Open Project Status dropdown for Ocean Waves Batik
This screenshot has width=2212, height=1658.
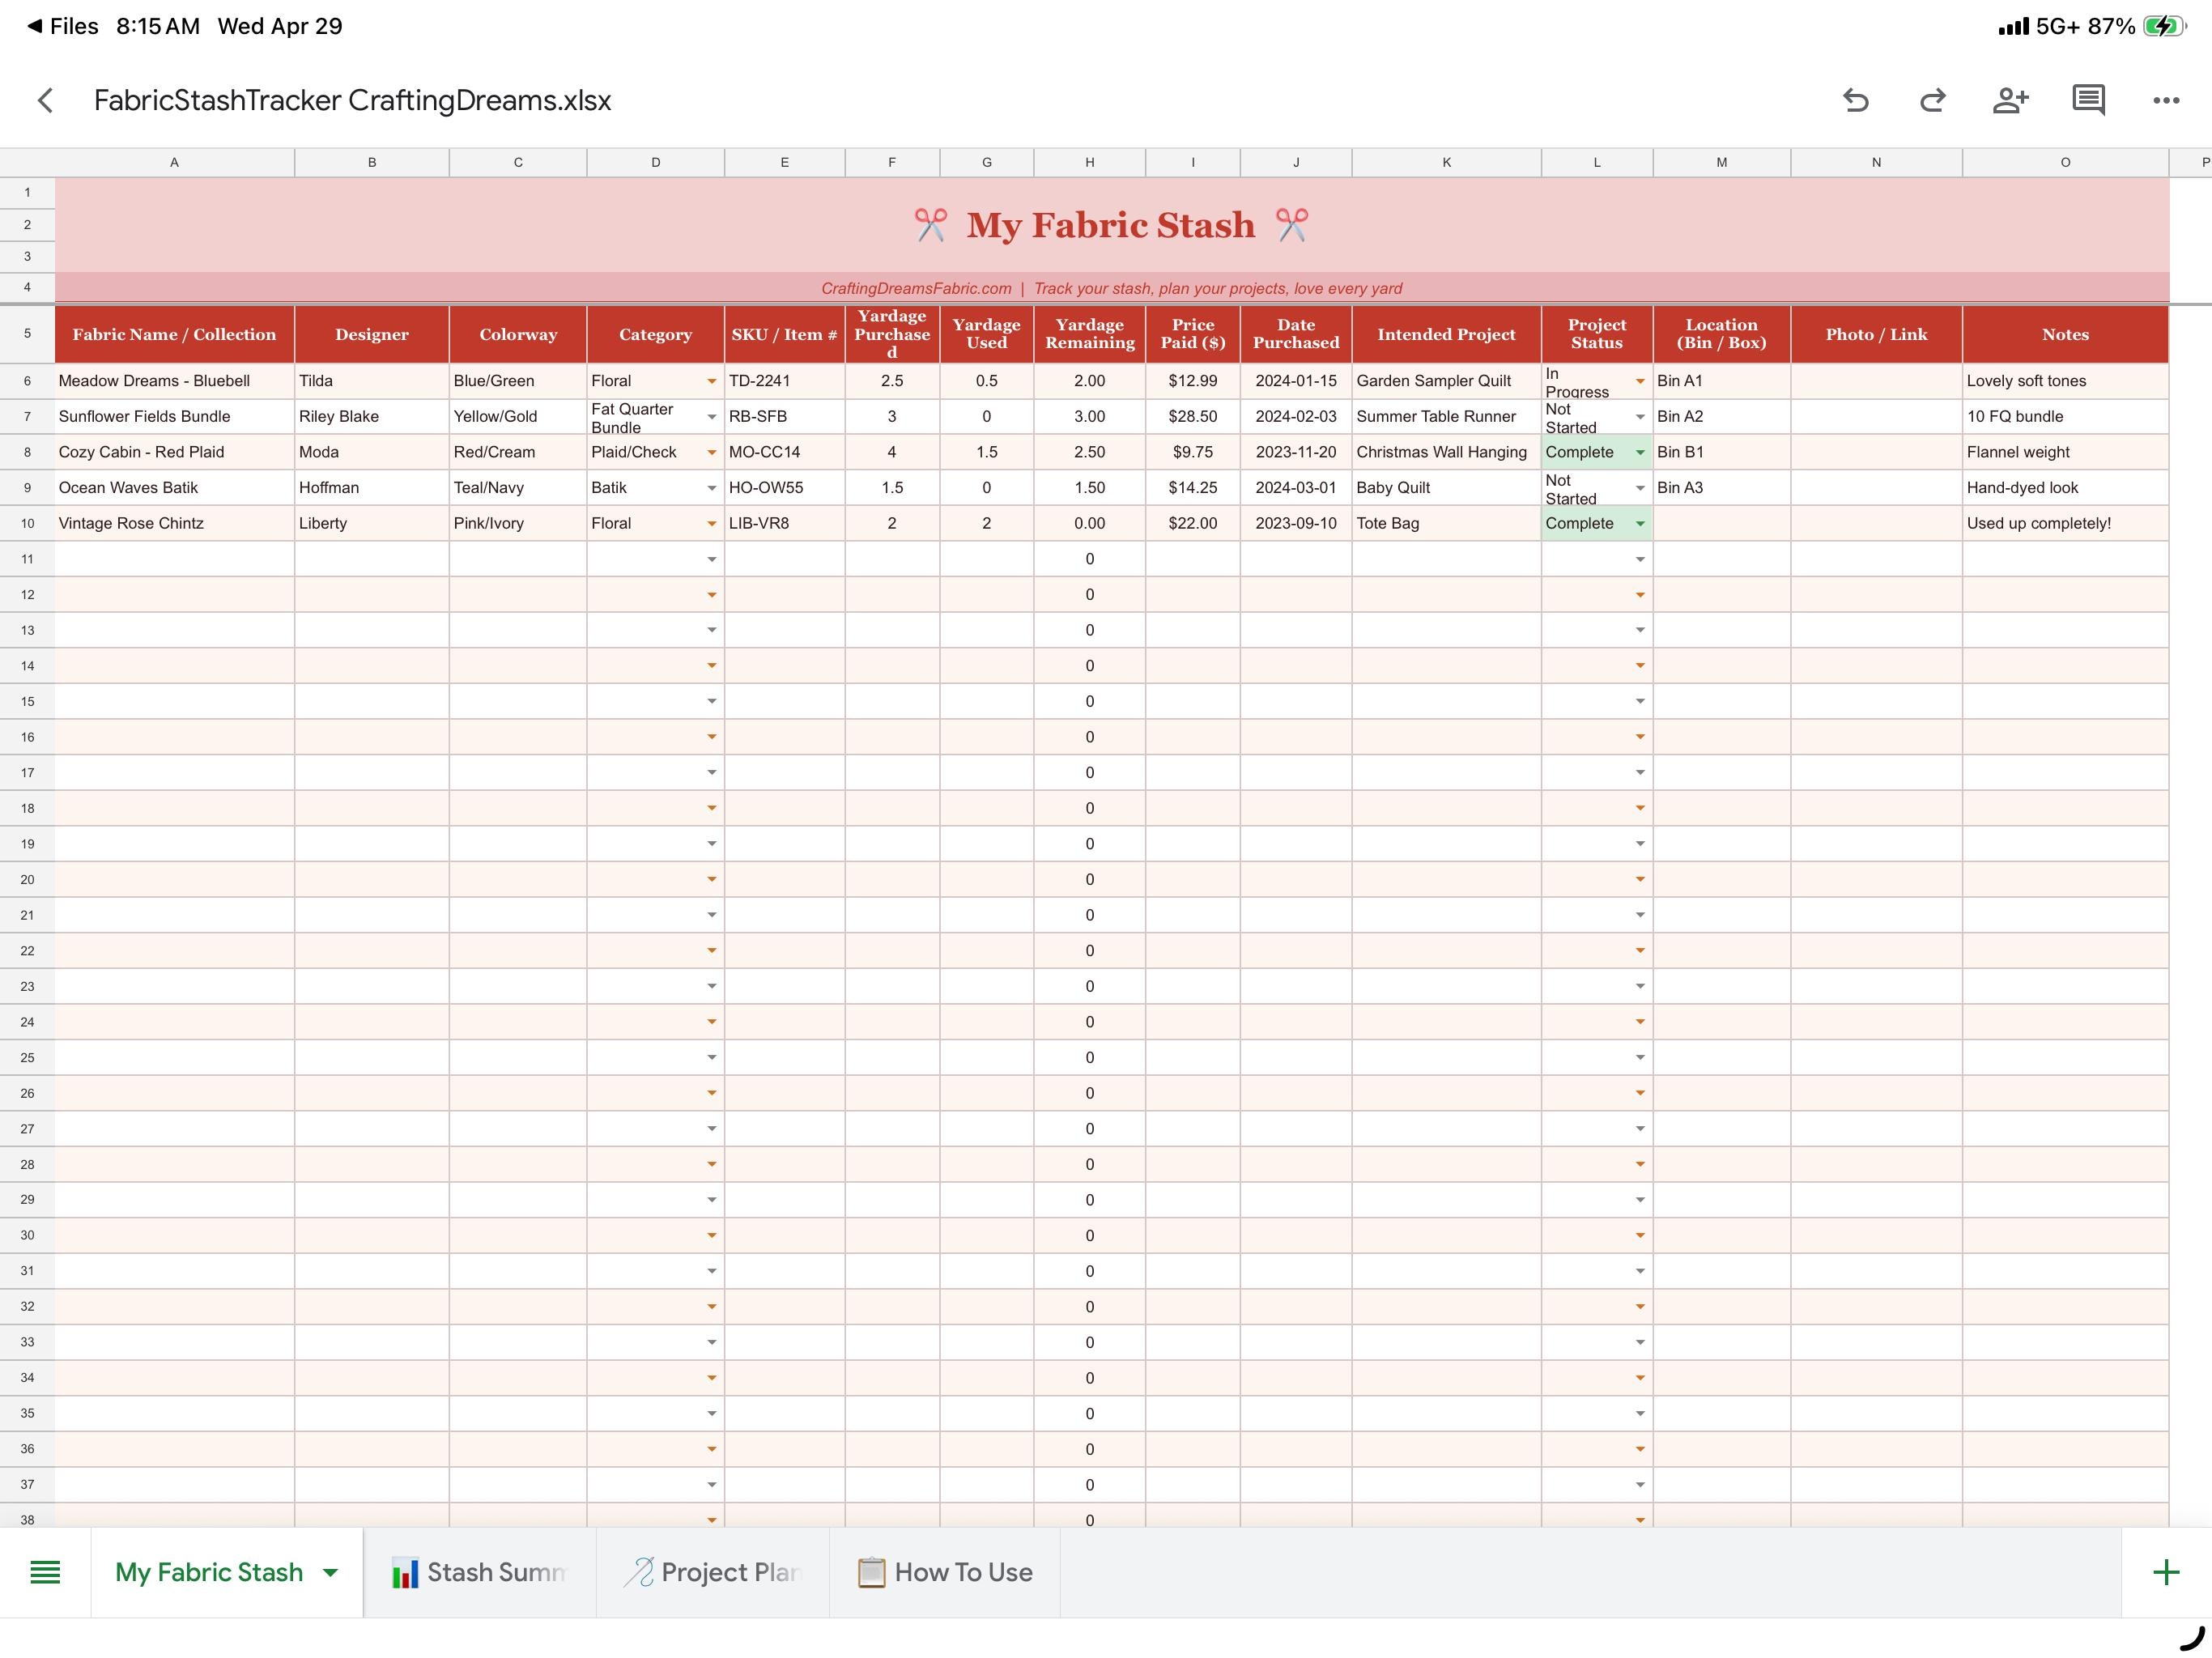[x=1640, y=488]
